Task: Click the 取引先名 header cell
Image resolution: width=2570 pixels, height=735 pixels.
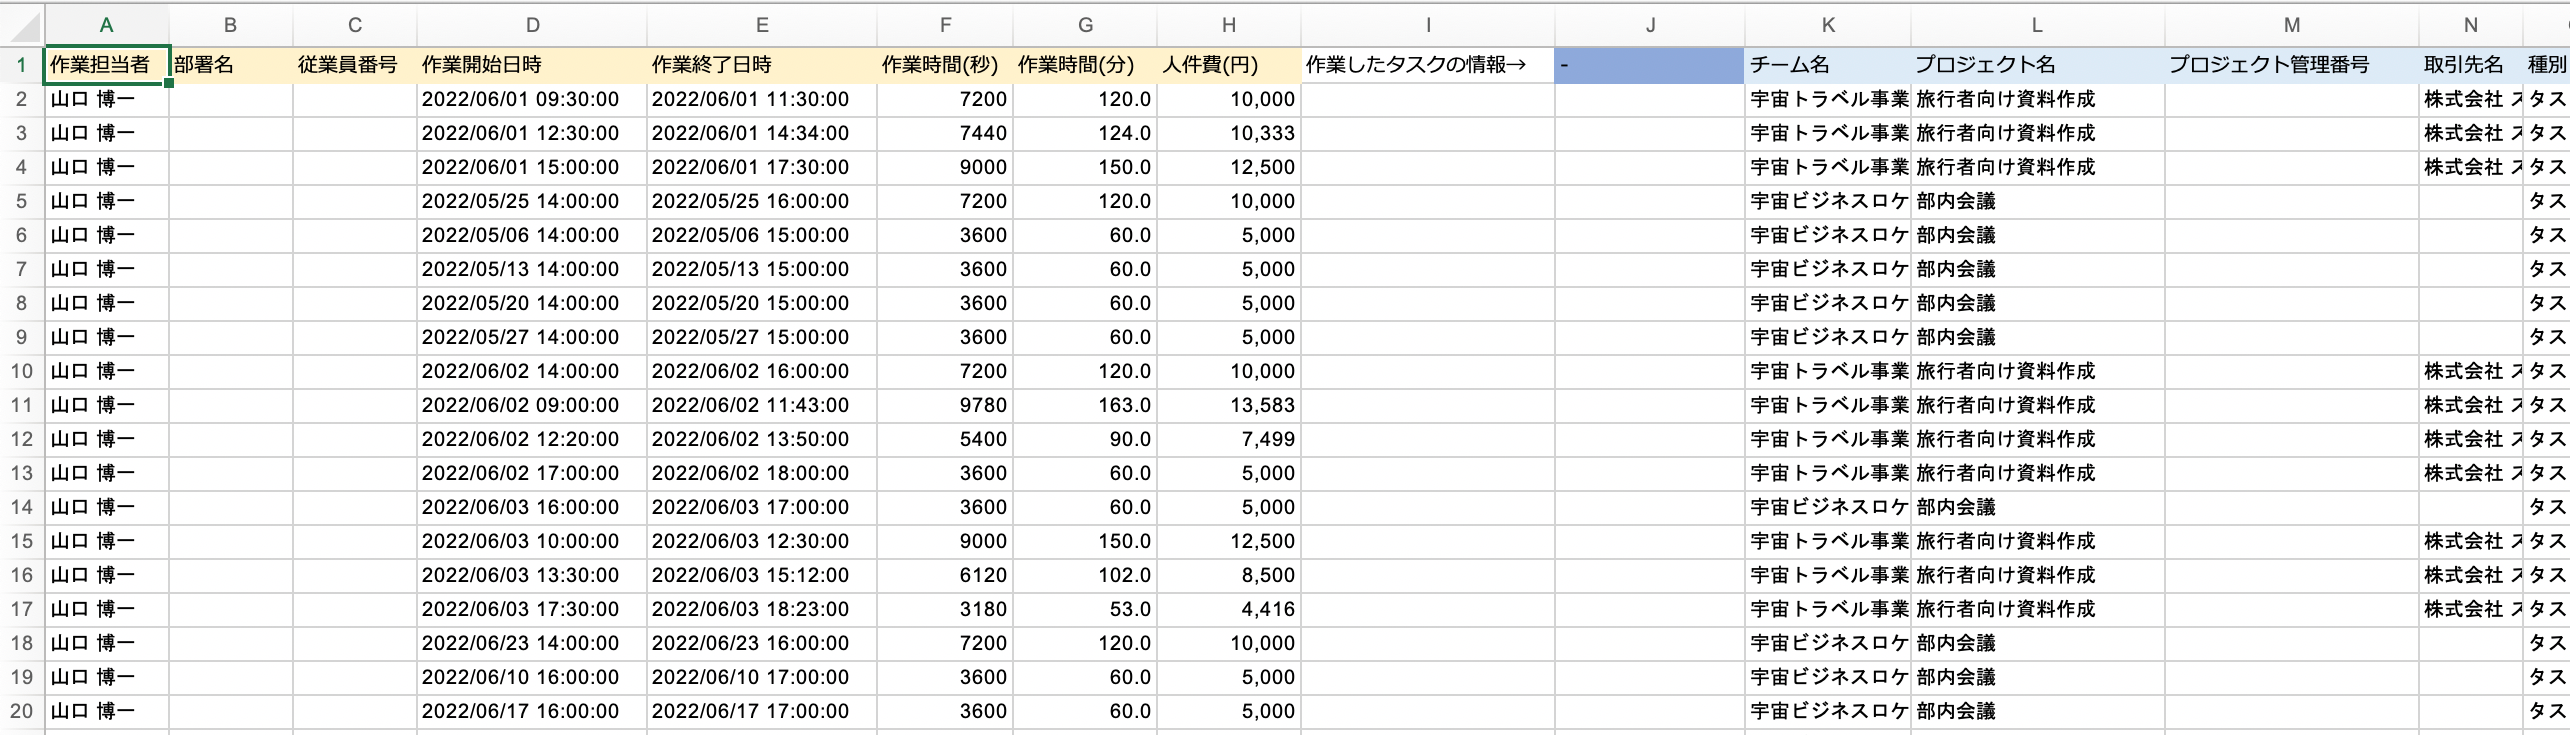Action: tap(2469, 65)
